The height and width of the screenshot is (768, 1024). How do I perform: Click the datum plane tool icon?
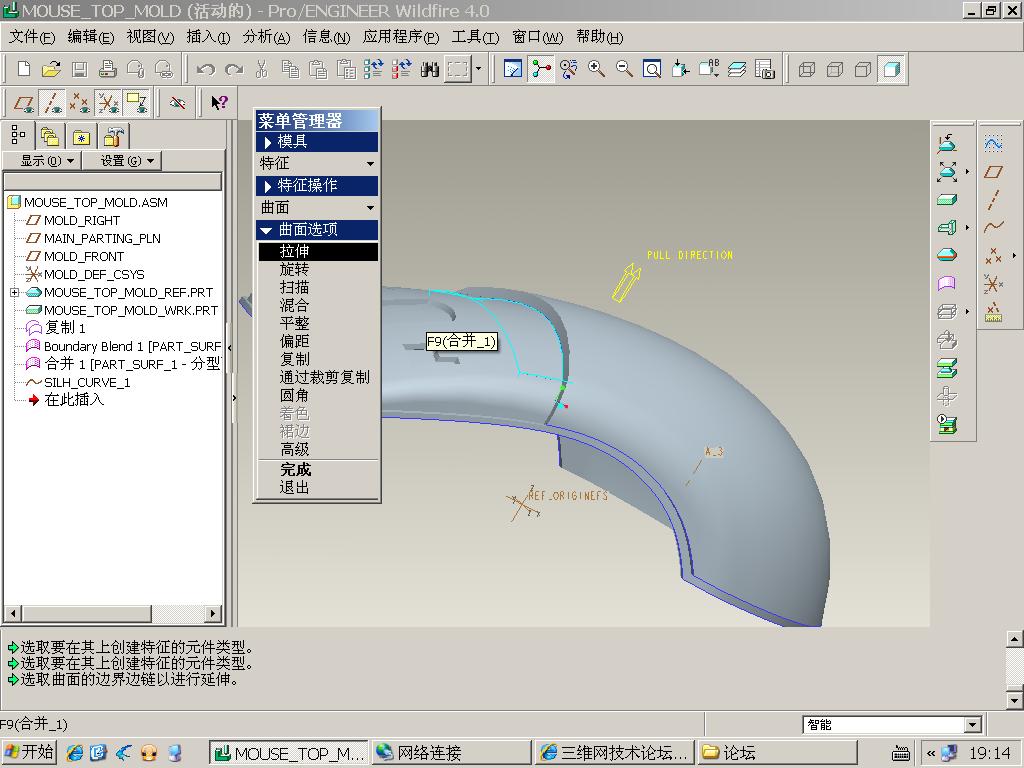[993, 172]
